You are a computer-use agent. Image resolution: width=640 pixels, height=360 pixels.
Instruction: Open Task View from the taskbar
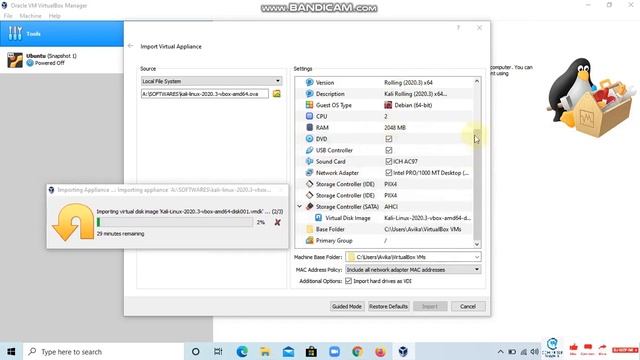(218, 351)
